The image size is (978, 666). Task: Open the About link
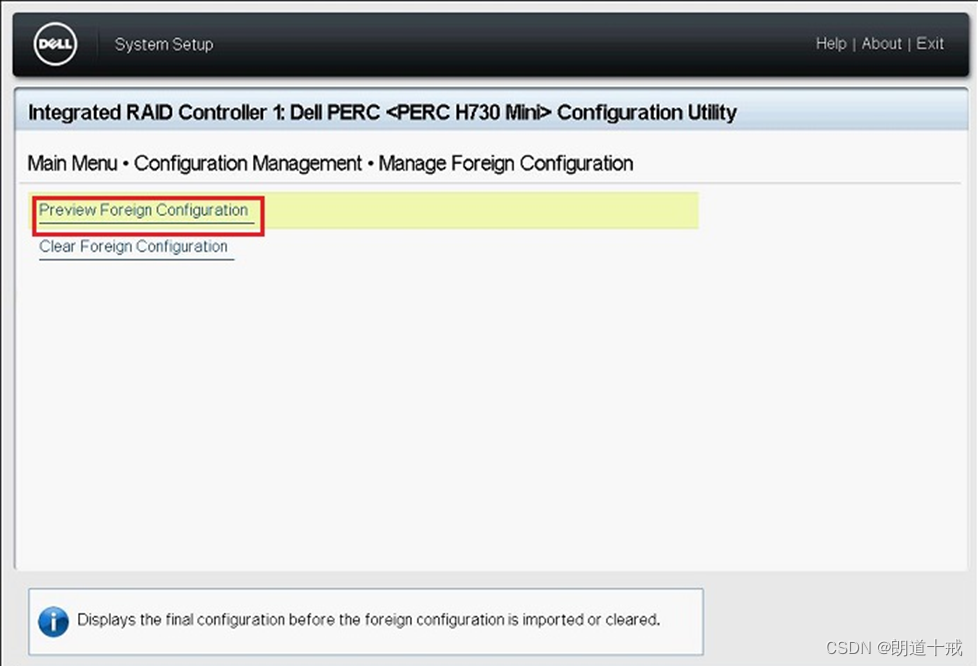click(x=881, y=44)
